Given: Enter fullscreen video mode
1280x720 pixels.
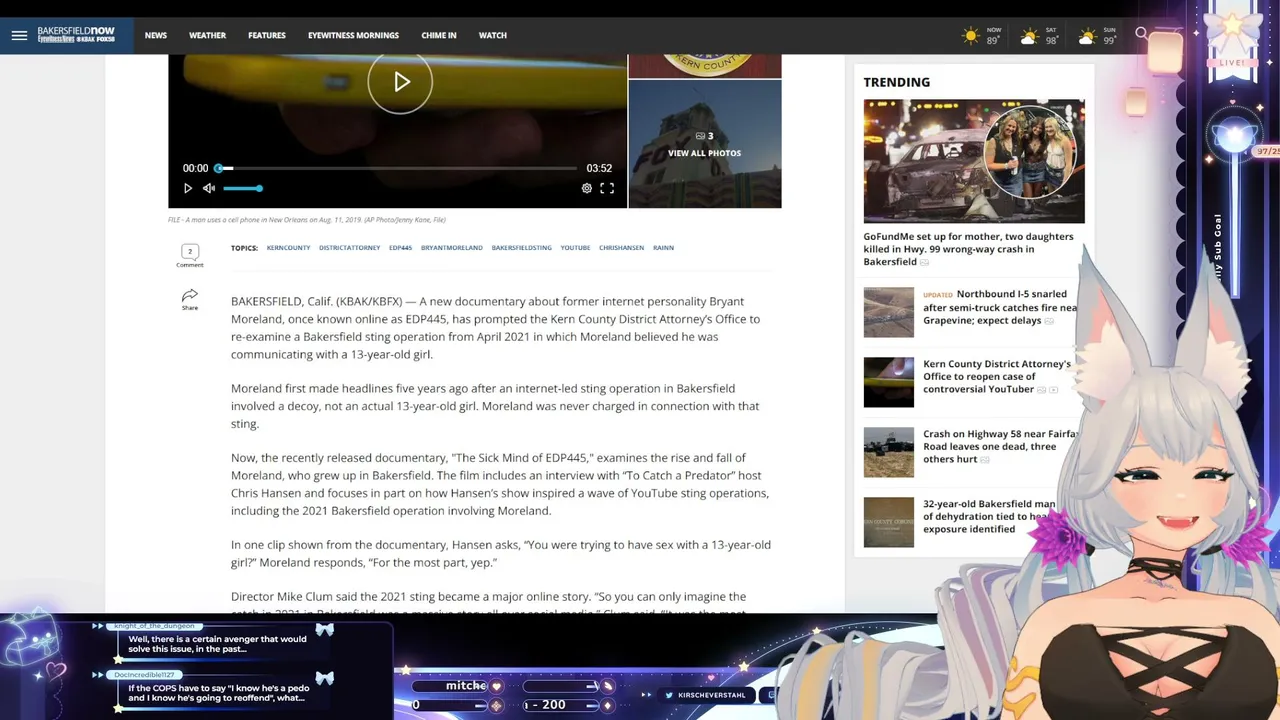Looking at the screenshot, I should tap(607, 188).
